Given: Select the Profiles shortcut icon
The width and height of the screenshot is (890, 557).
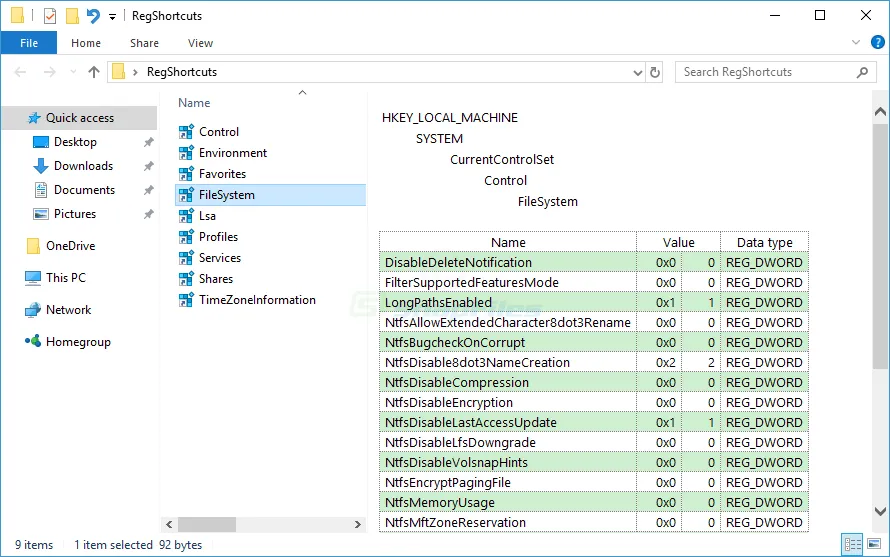Looking at the screenshot, I should coord(186,237).
